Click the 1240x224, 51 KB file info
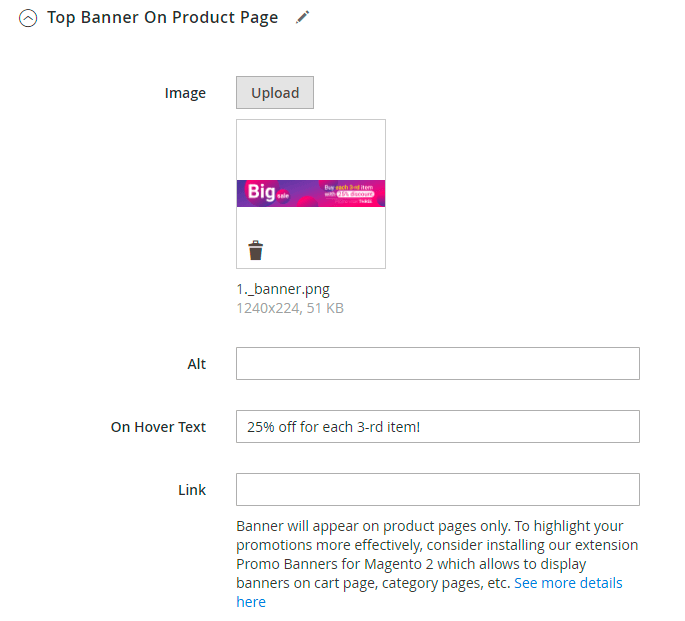 pyautogui.click(x=290, y=308)
